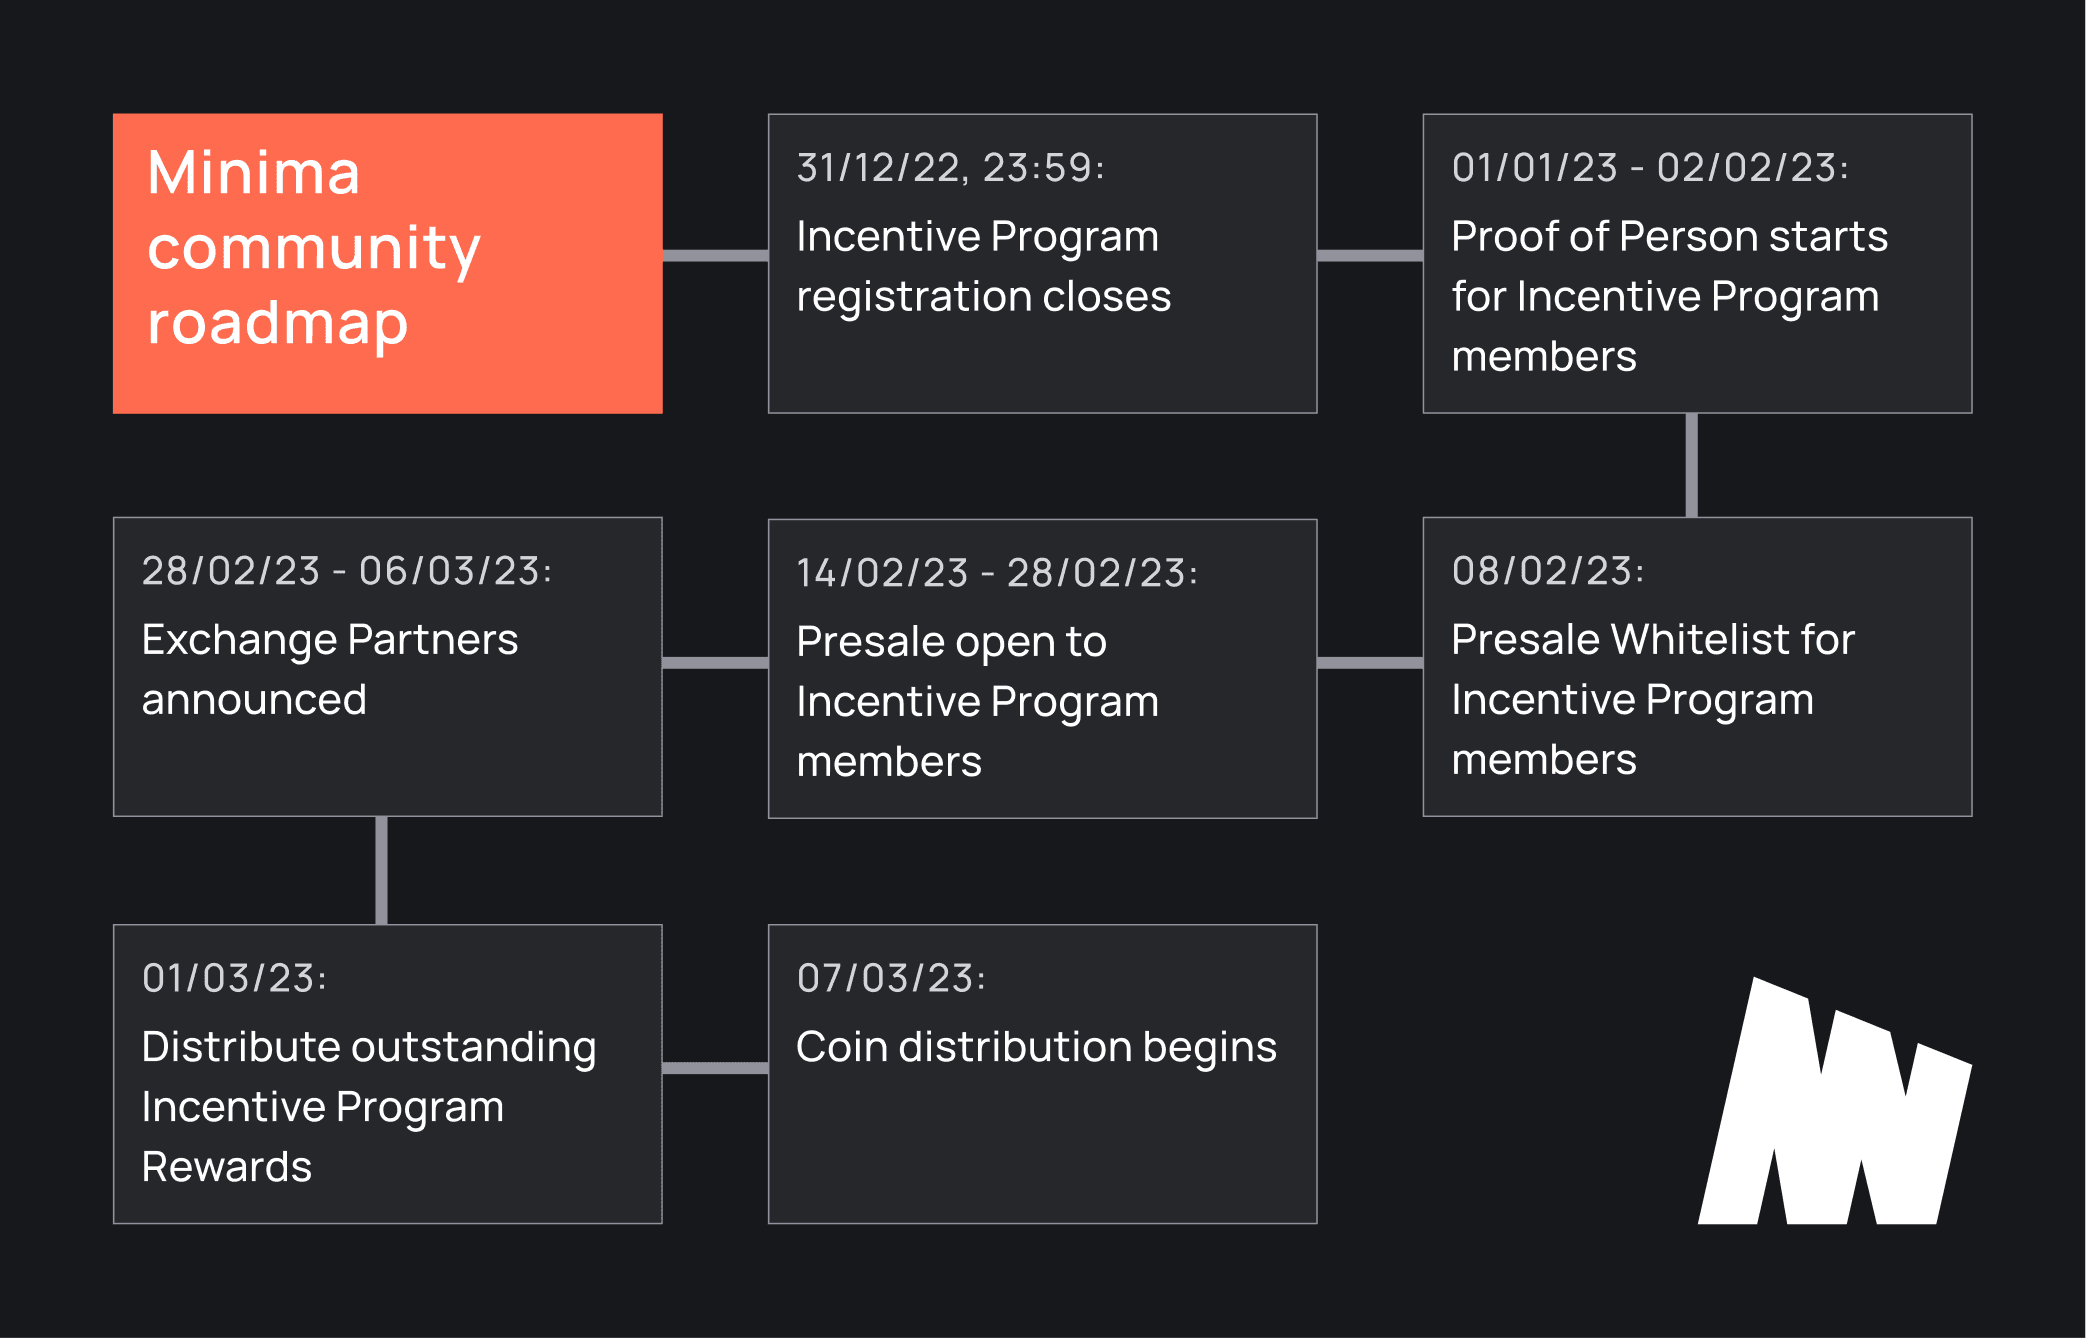The image size is (2086, 1338).
Task: Click Distribute outstanding Incentive Program Rewards box
Action: pyautogui.click(x=388, y=1074)
